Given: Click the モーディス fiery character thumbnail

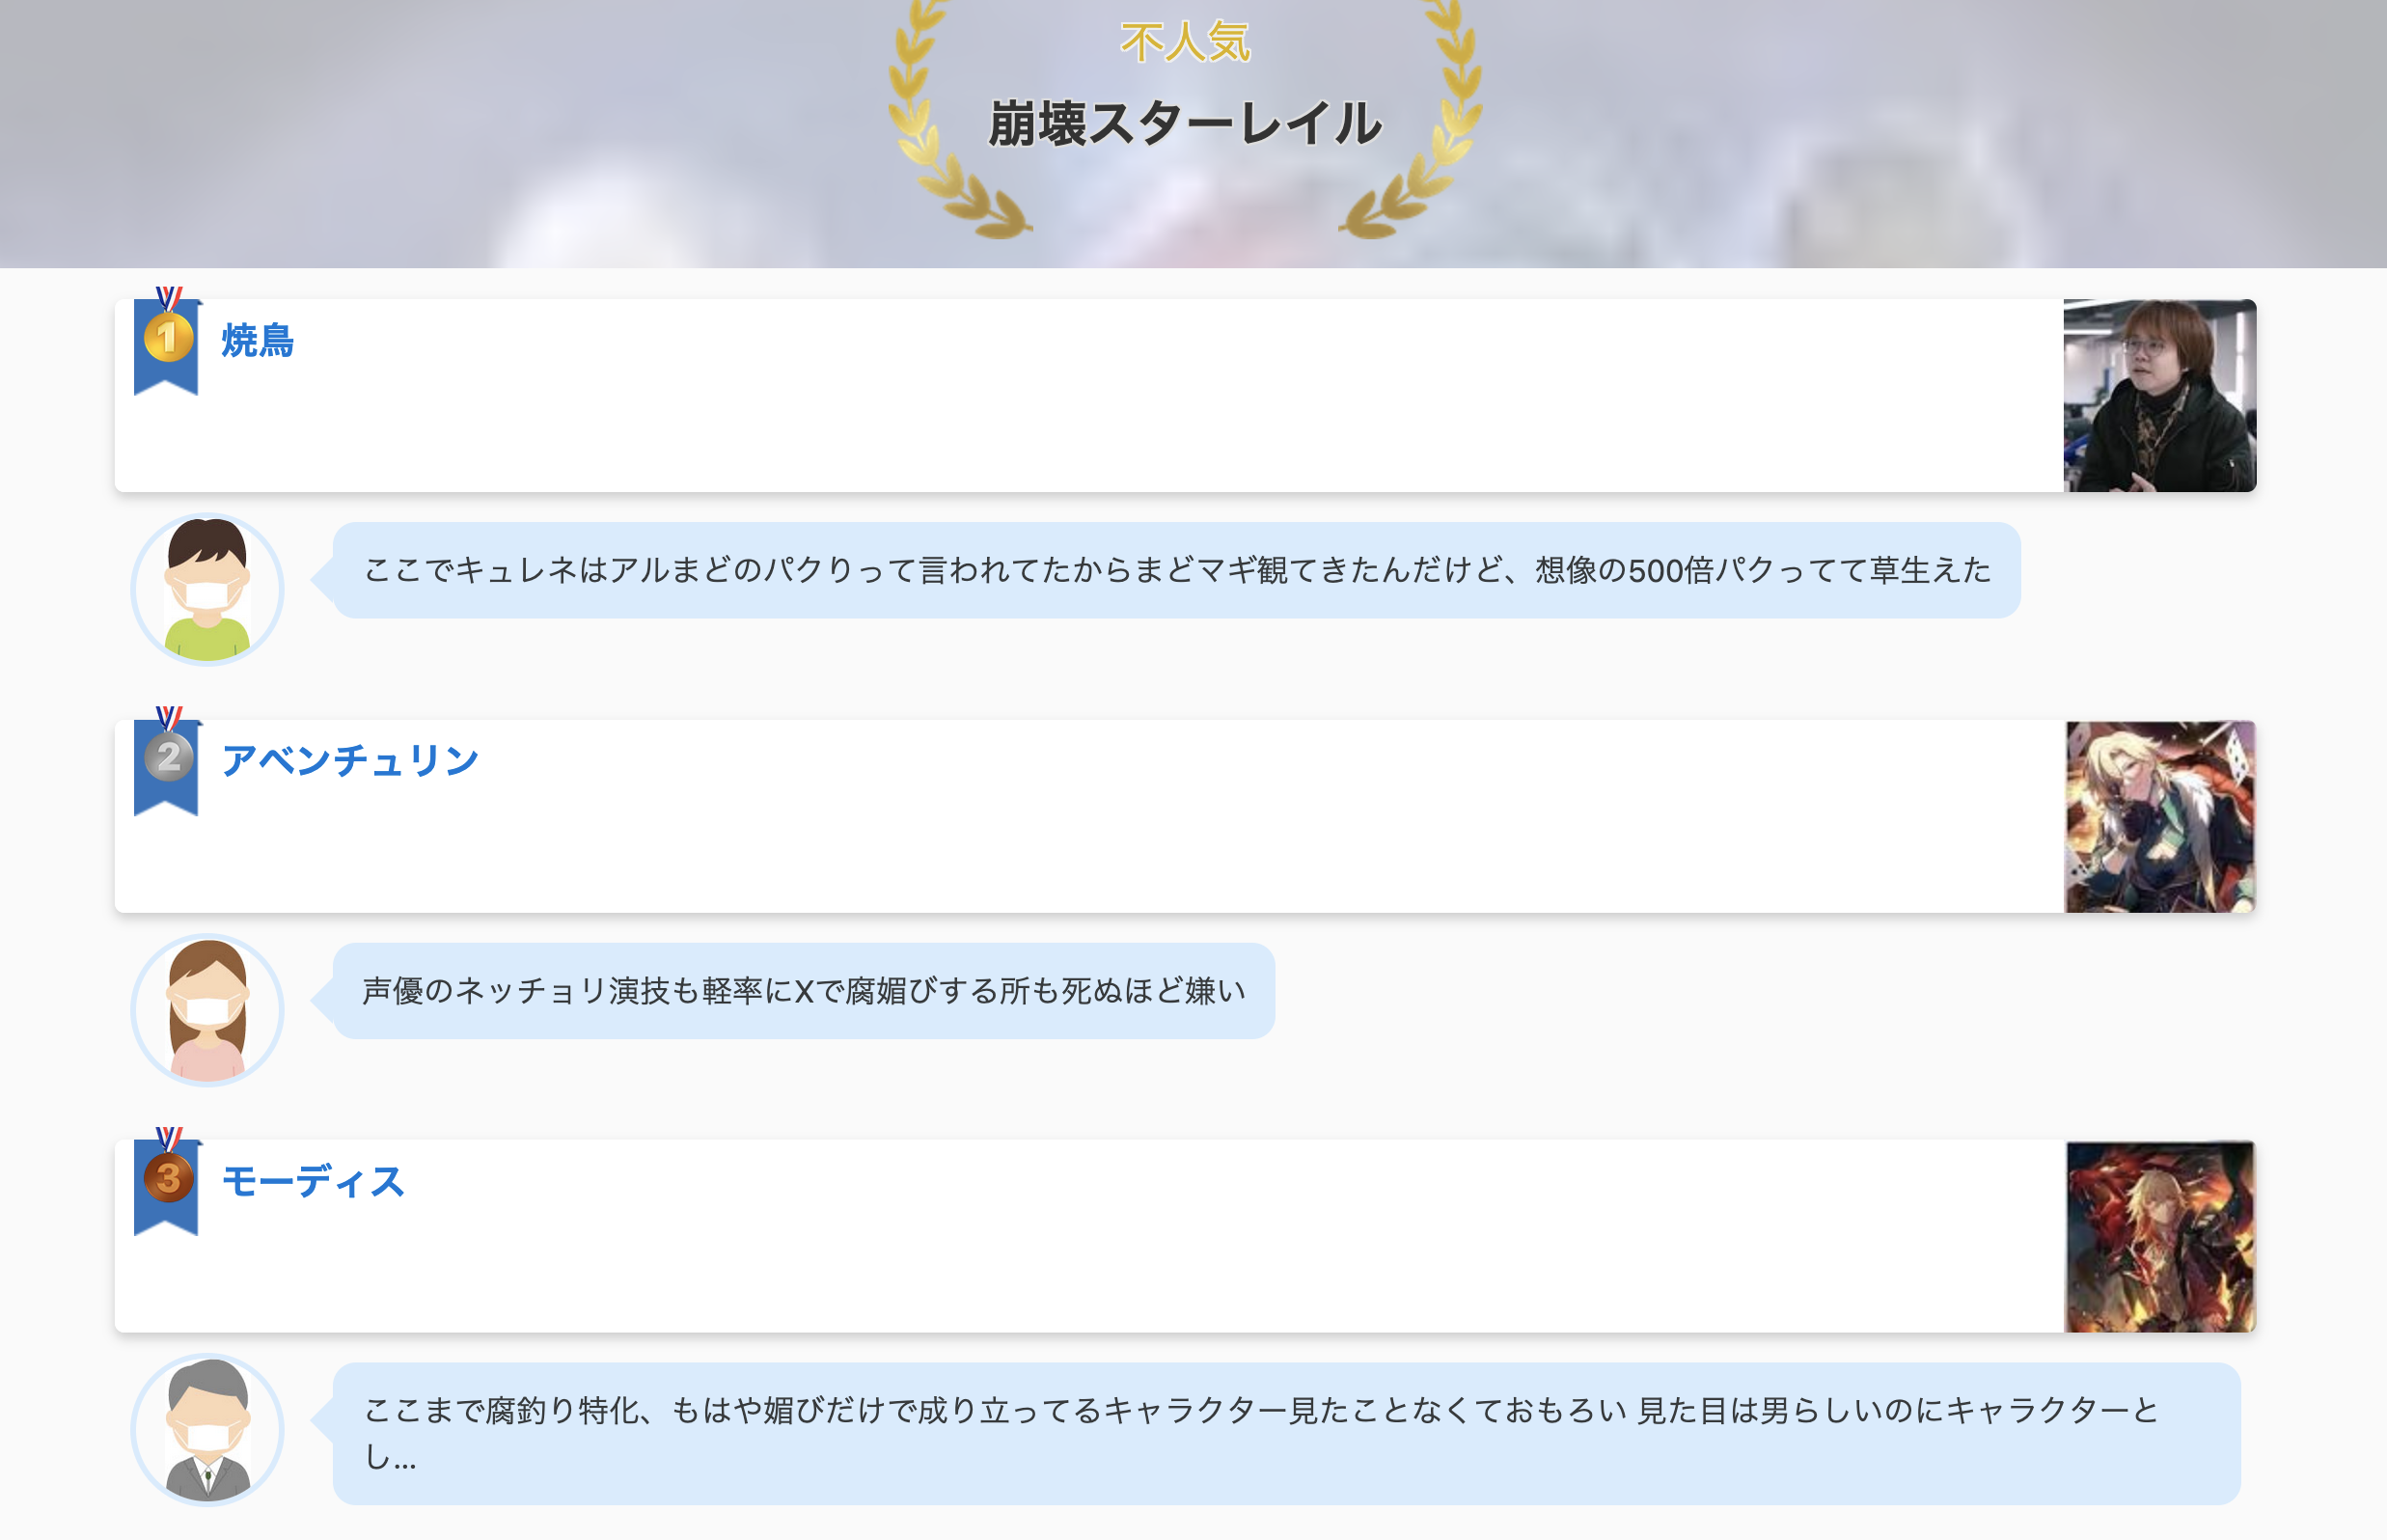Looking at the screenshot, I should click(x=2159, y=1236).
